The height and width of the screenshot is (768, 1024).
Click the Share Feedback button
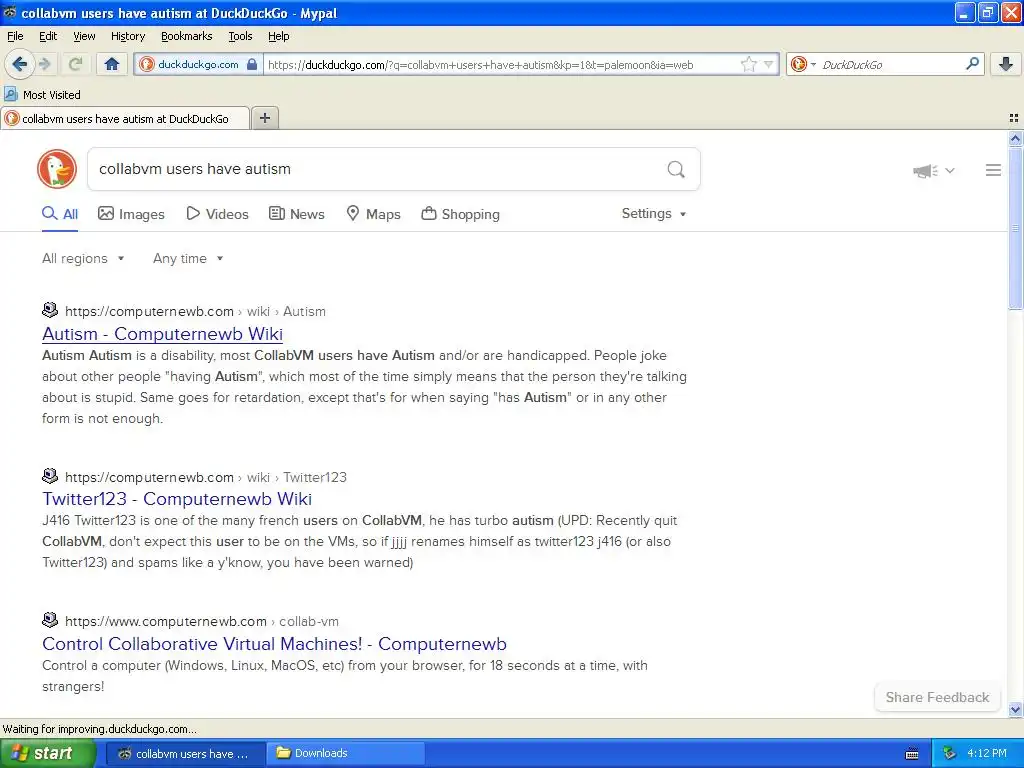[937, 697]
